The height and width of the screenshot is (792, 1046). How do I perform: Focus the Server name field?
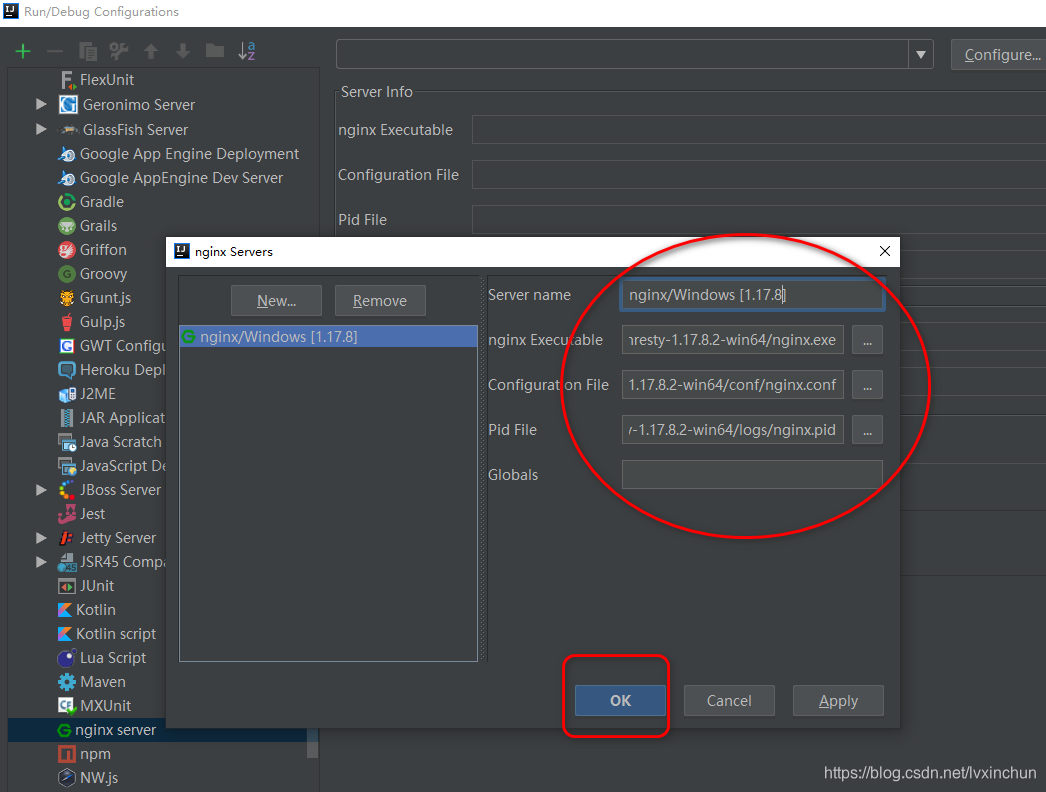752,295
